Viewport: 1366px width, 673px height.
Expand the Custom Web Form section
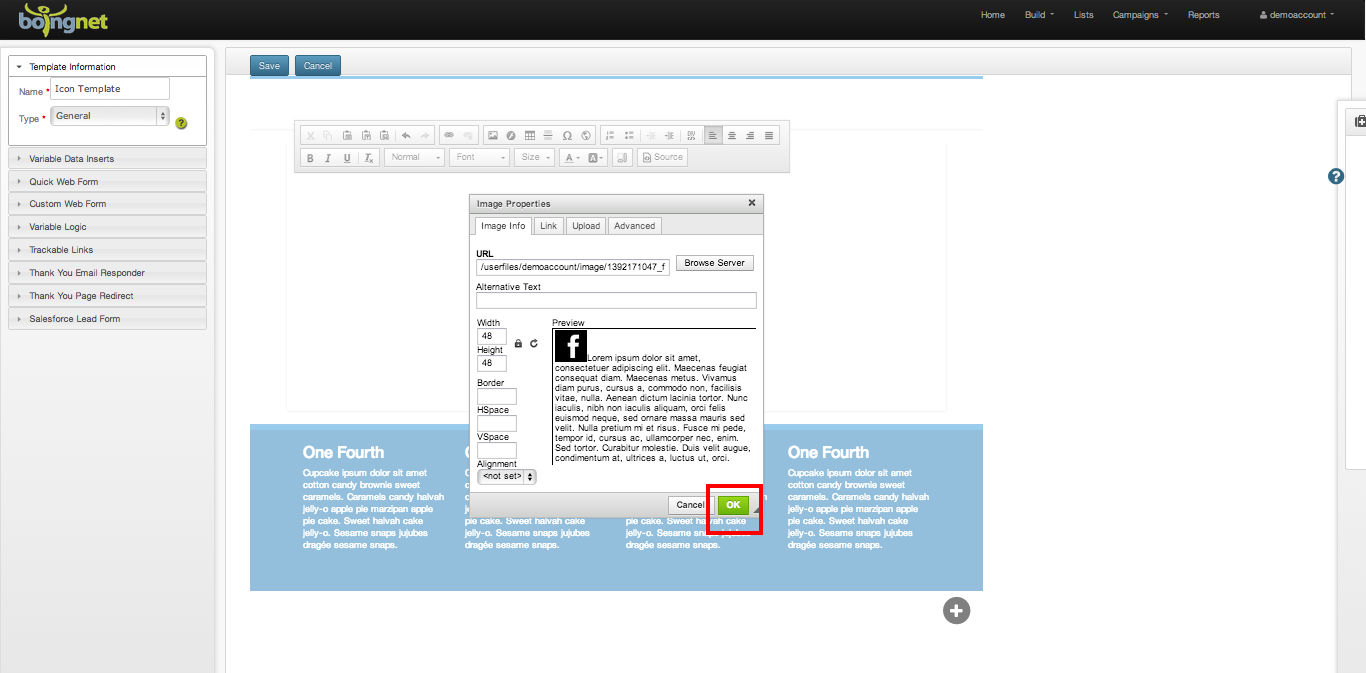click(x=107, y=204)
